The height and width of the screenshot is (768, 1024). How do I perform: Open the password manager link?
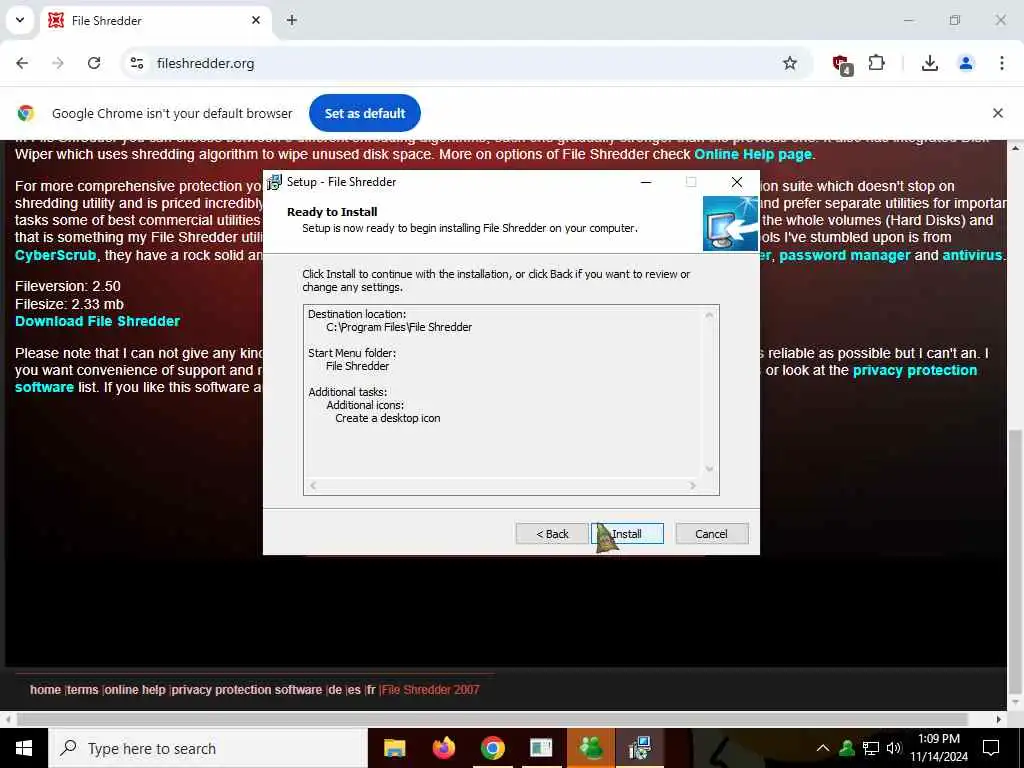point(844,255)
